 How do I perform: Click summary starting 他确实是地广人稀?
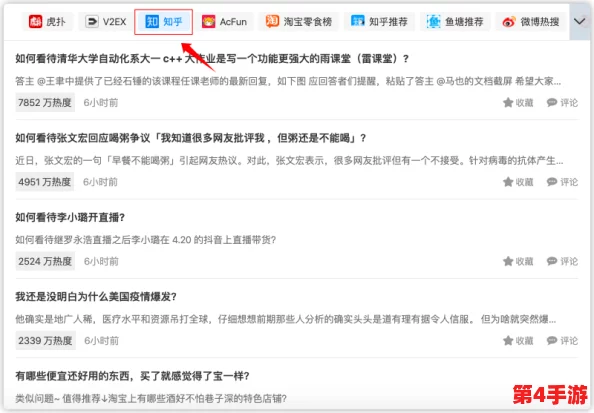[286, 319]
